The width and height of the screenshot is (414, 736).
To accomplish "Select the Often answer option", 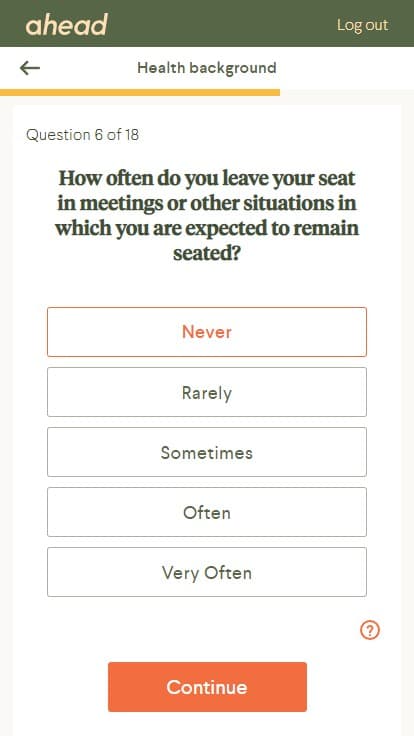I will pyautogui.click(x=207, y=512).
